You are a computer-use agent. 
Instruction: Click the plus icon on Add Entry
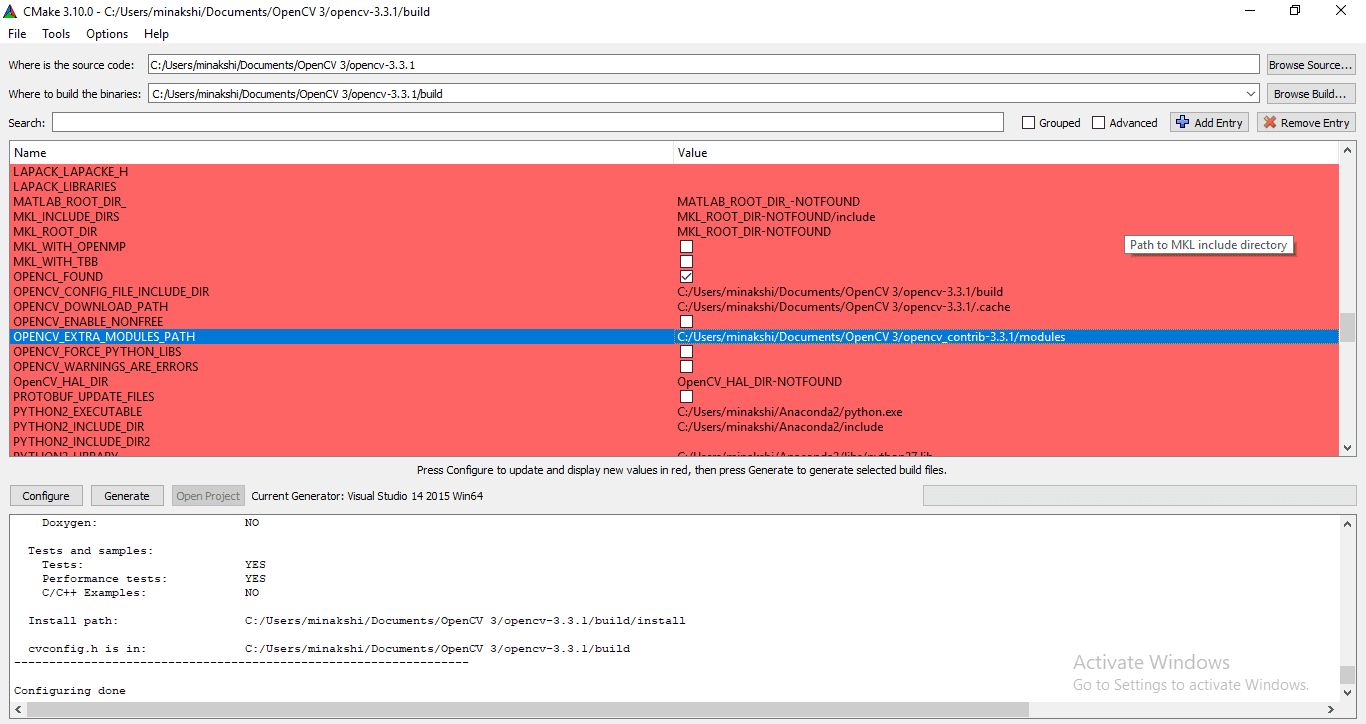[x=1183, y=122]
